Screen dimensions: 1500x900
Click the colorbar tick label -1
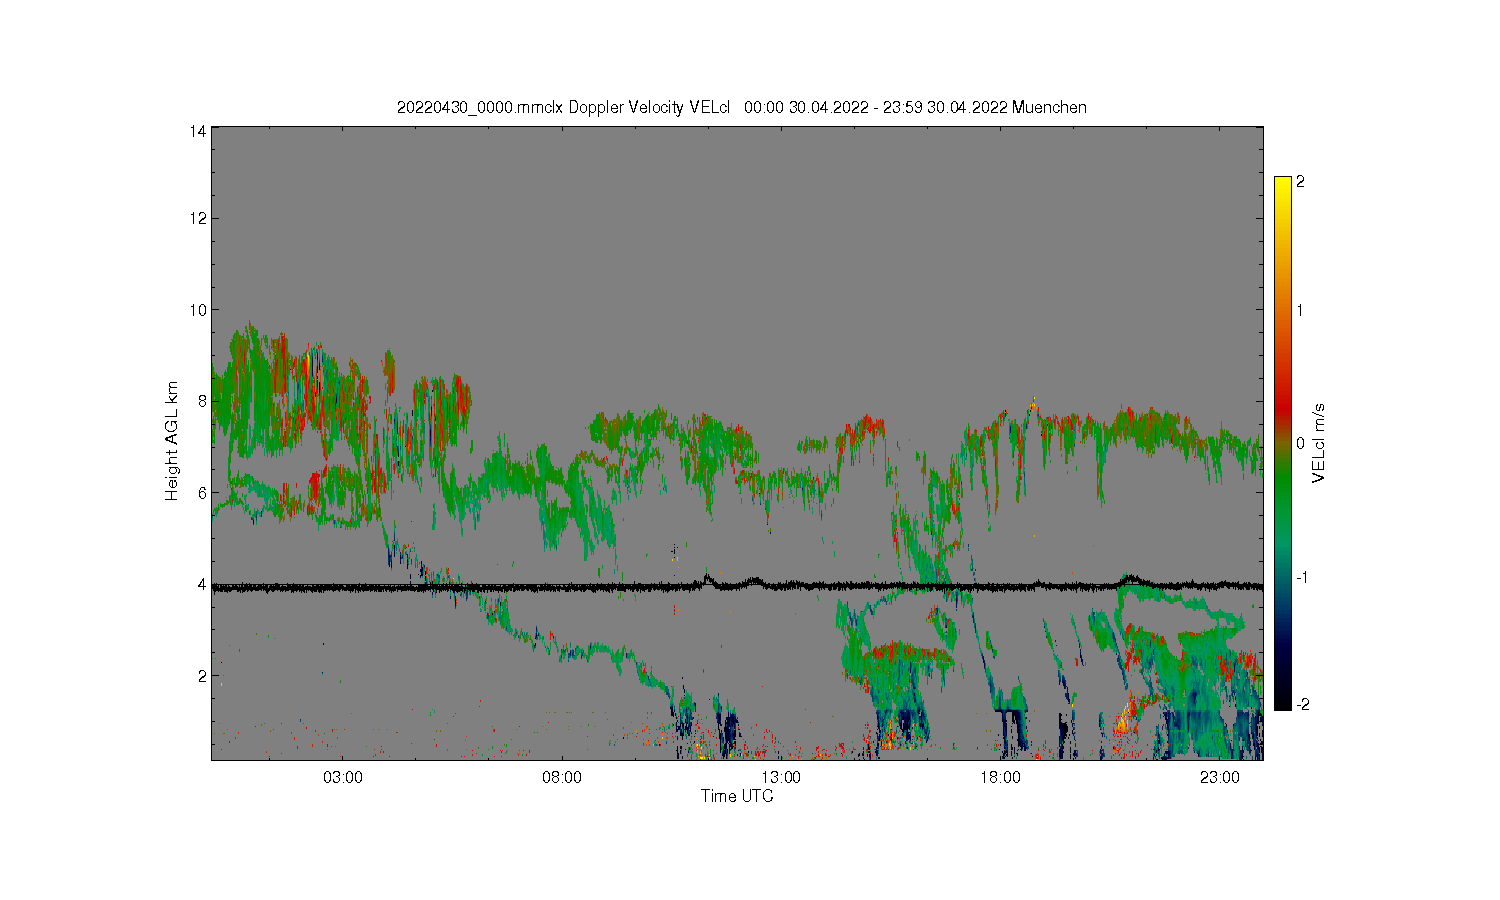(x=1302, y=578)
